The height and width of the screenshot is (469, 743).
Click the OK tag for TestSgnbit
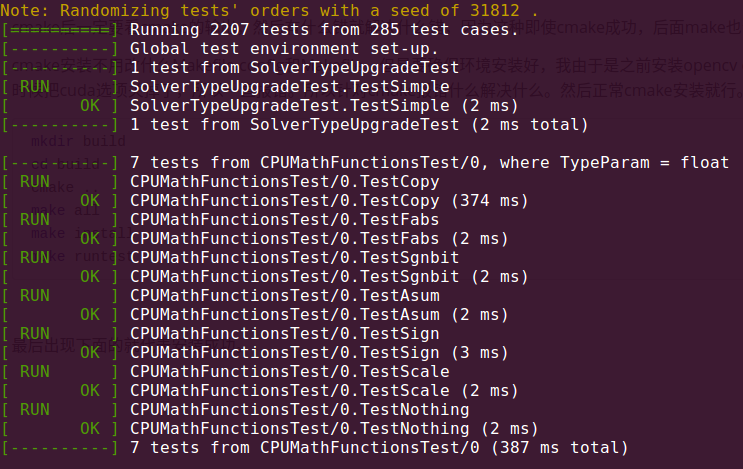[90, 276]
